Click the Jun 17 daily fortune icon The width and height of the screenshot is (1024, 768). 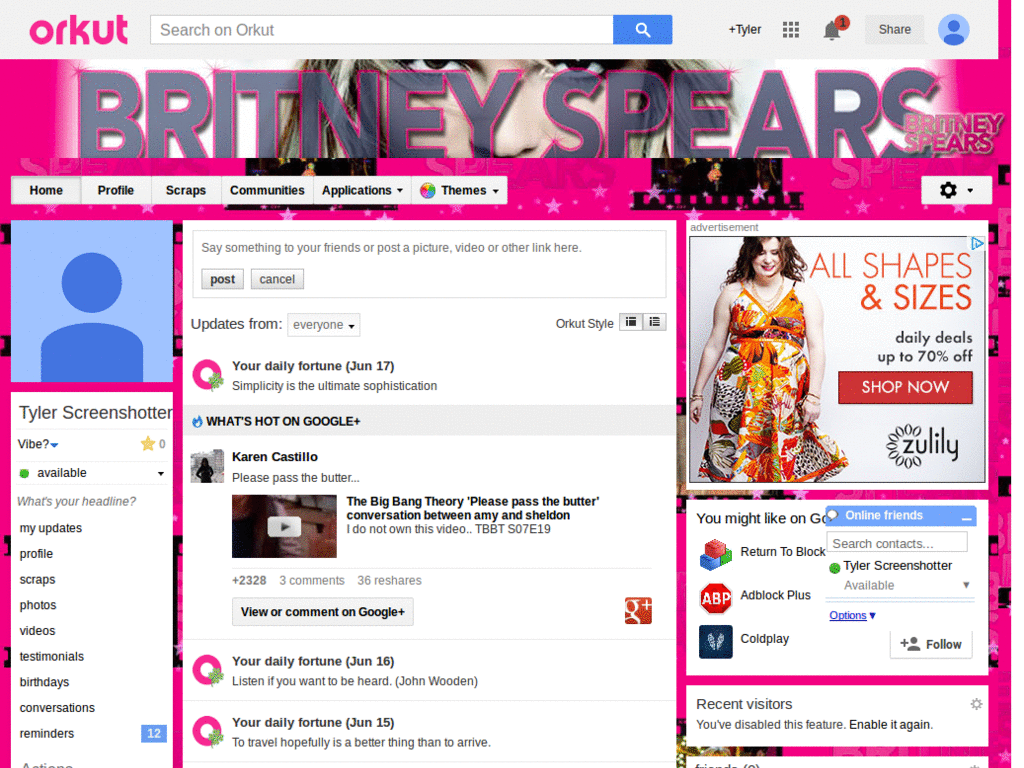(x=208, y=376)
